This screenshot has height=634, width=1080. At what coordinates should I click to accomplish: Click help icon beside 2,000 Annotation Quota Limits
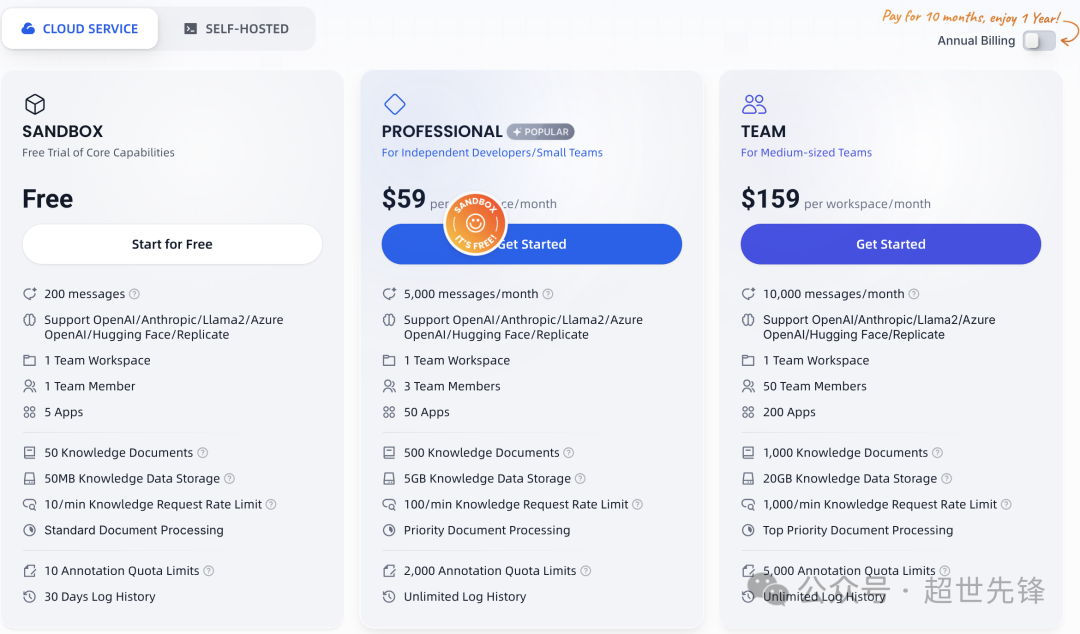(585, 571)
